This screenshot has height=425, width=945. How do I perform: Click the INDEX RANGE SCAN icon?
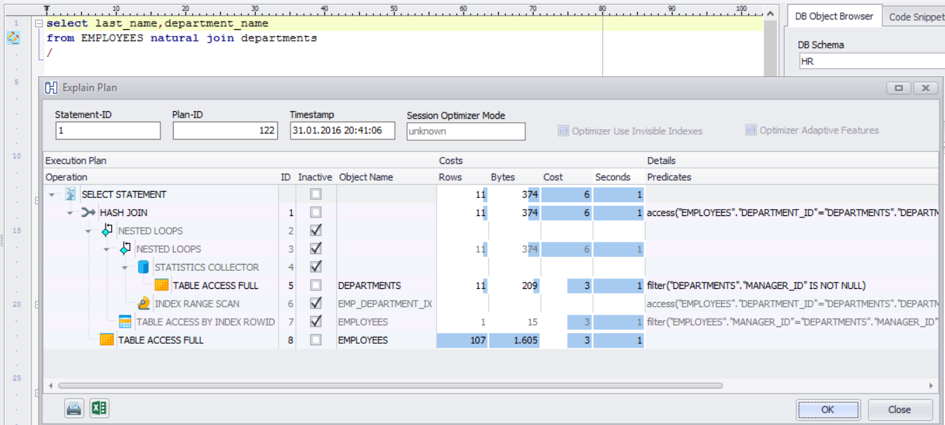[x=143, y=303]
